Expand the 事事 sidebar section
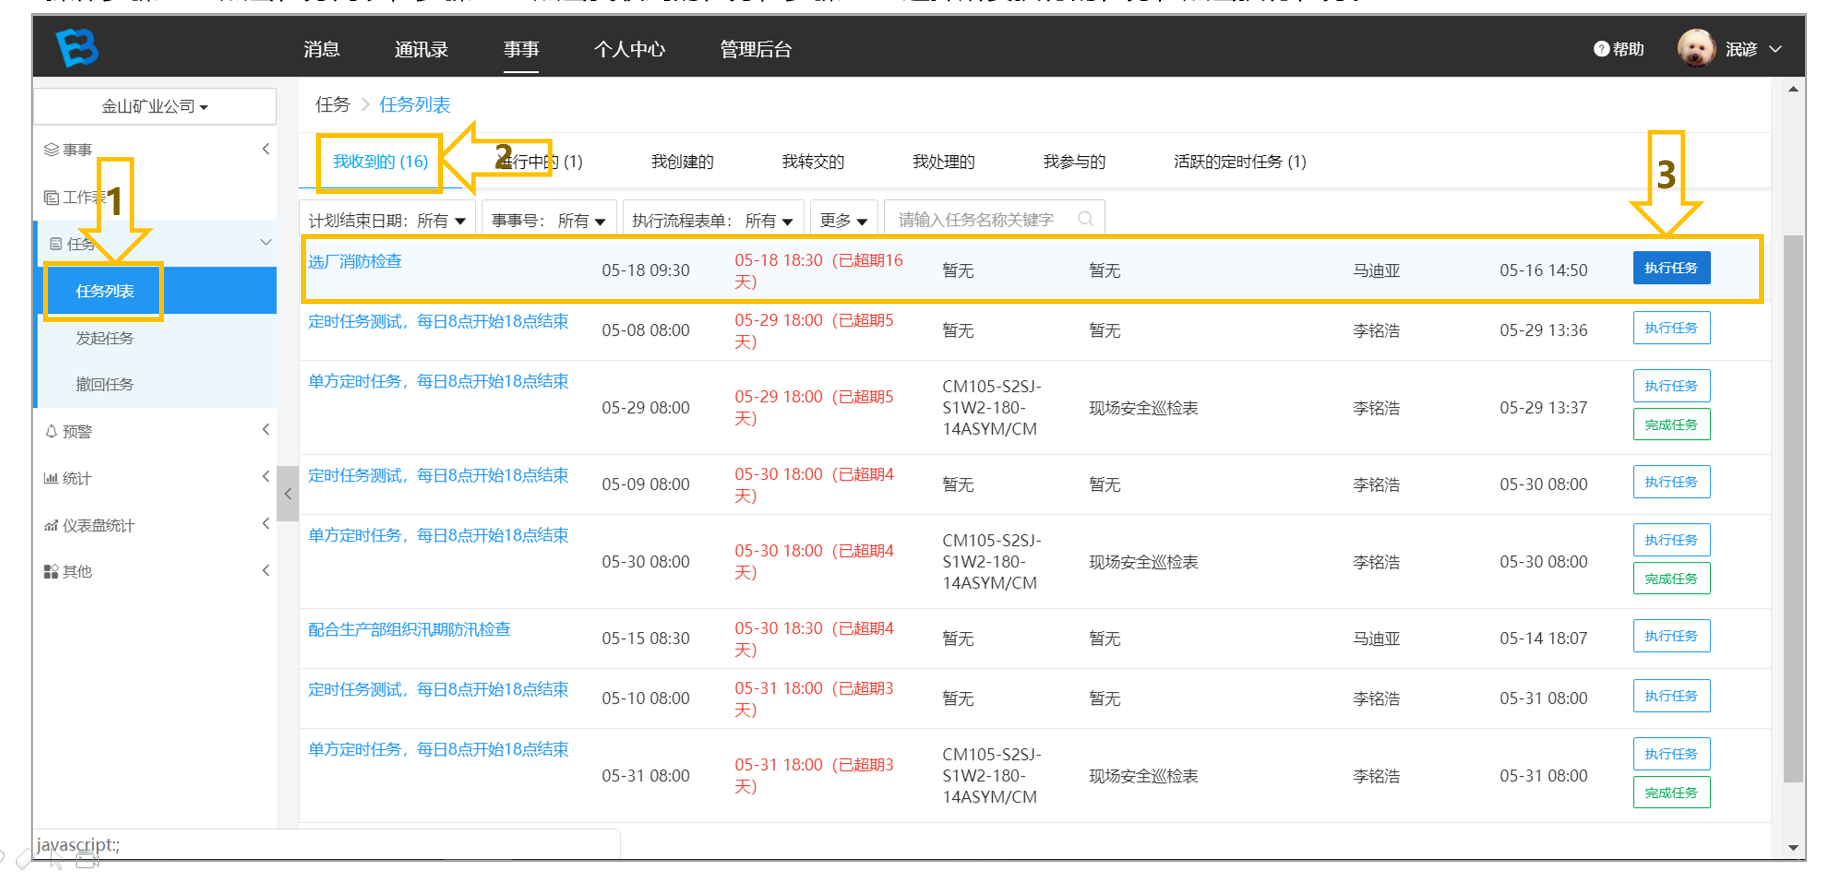 265,149
